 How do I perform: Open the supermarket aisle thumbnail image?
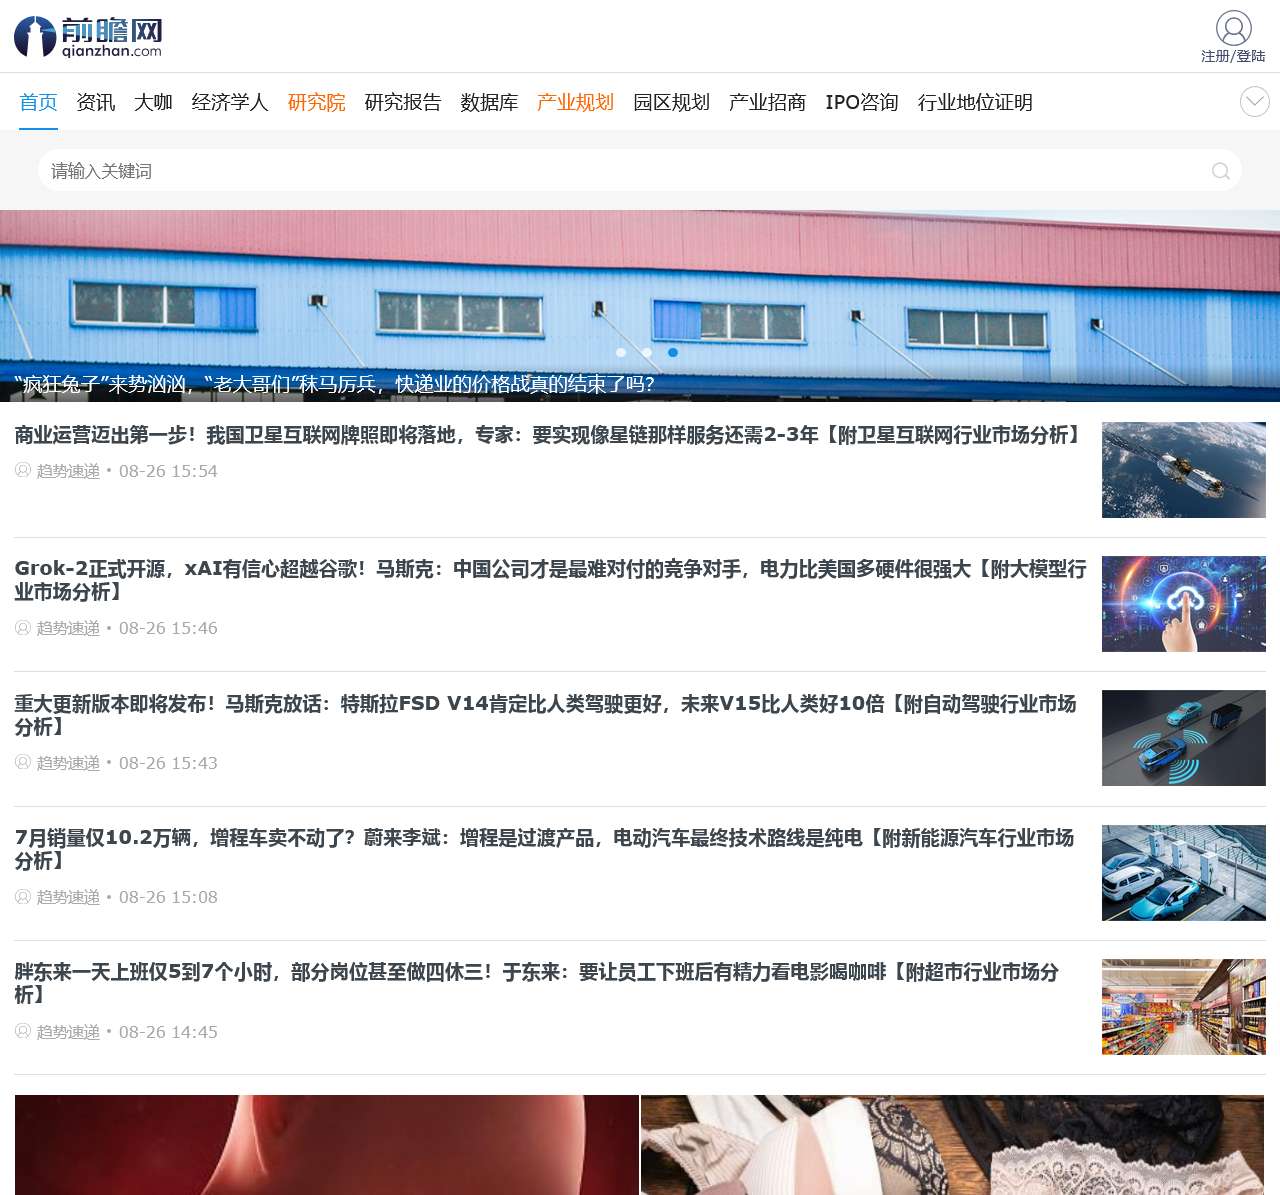point(1184,1007)
